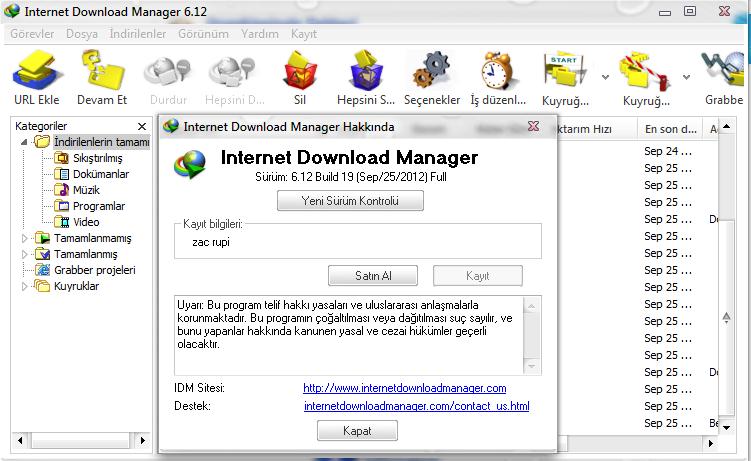Click the Satın Al button
751x461 pixels.
[373, 276]
